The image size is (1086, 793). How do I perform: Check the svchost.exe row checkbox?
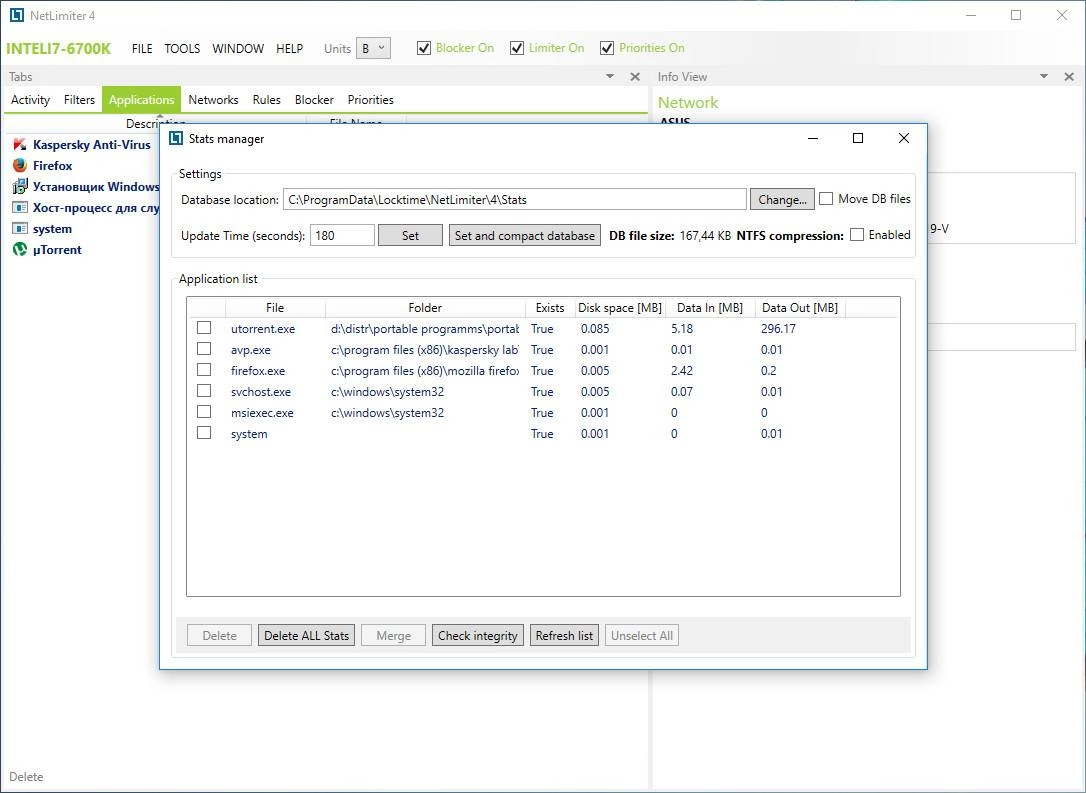click(x=204, y=391)
